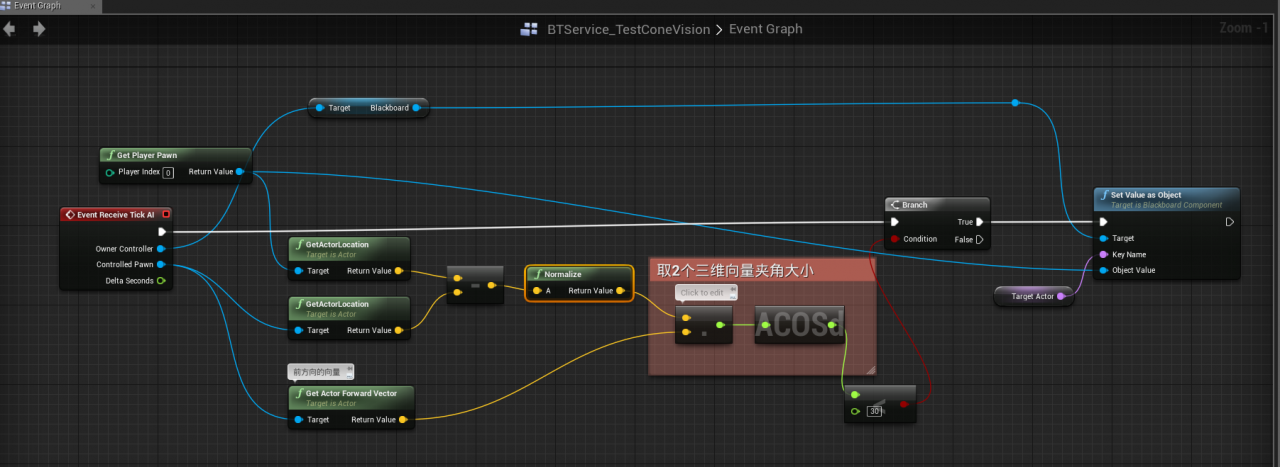Select the ACOSd node
This screenshot has width=1280, height=467.
point(798,324)
